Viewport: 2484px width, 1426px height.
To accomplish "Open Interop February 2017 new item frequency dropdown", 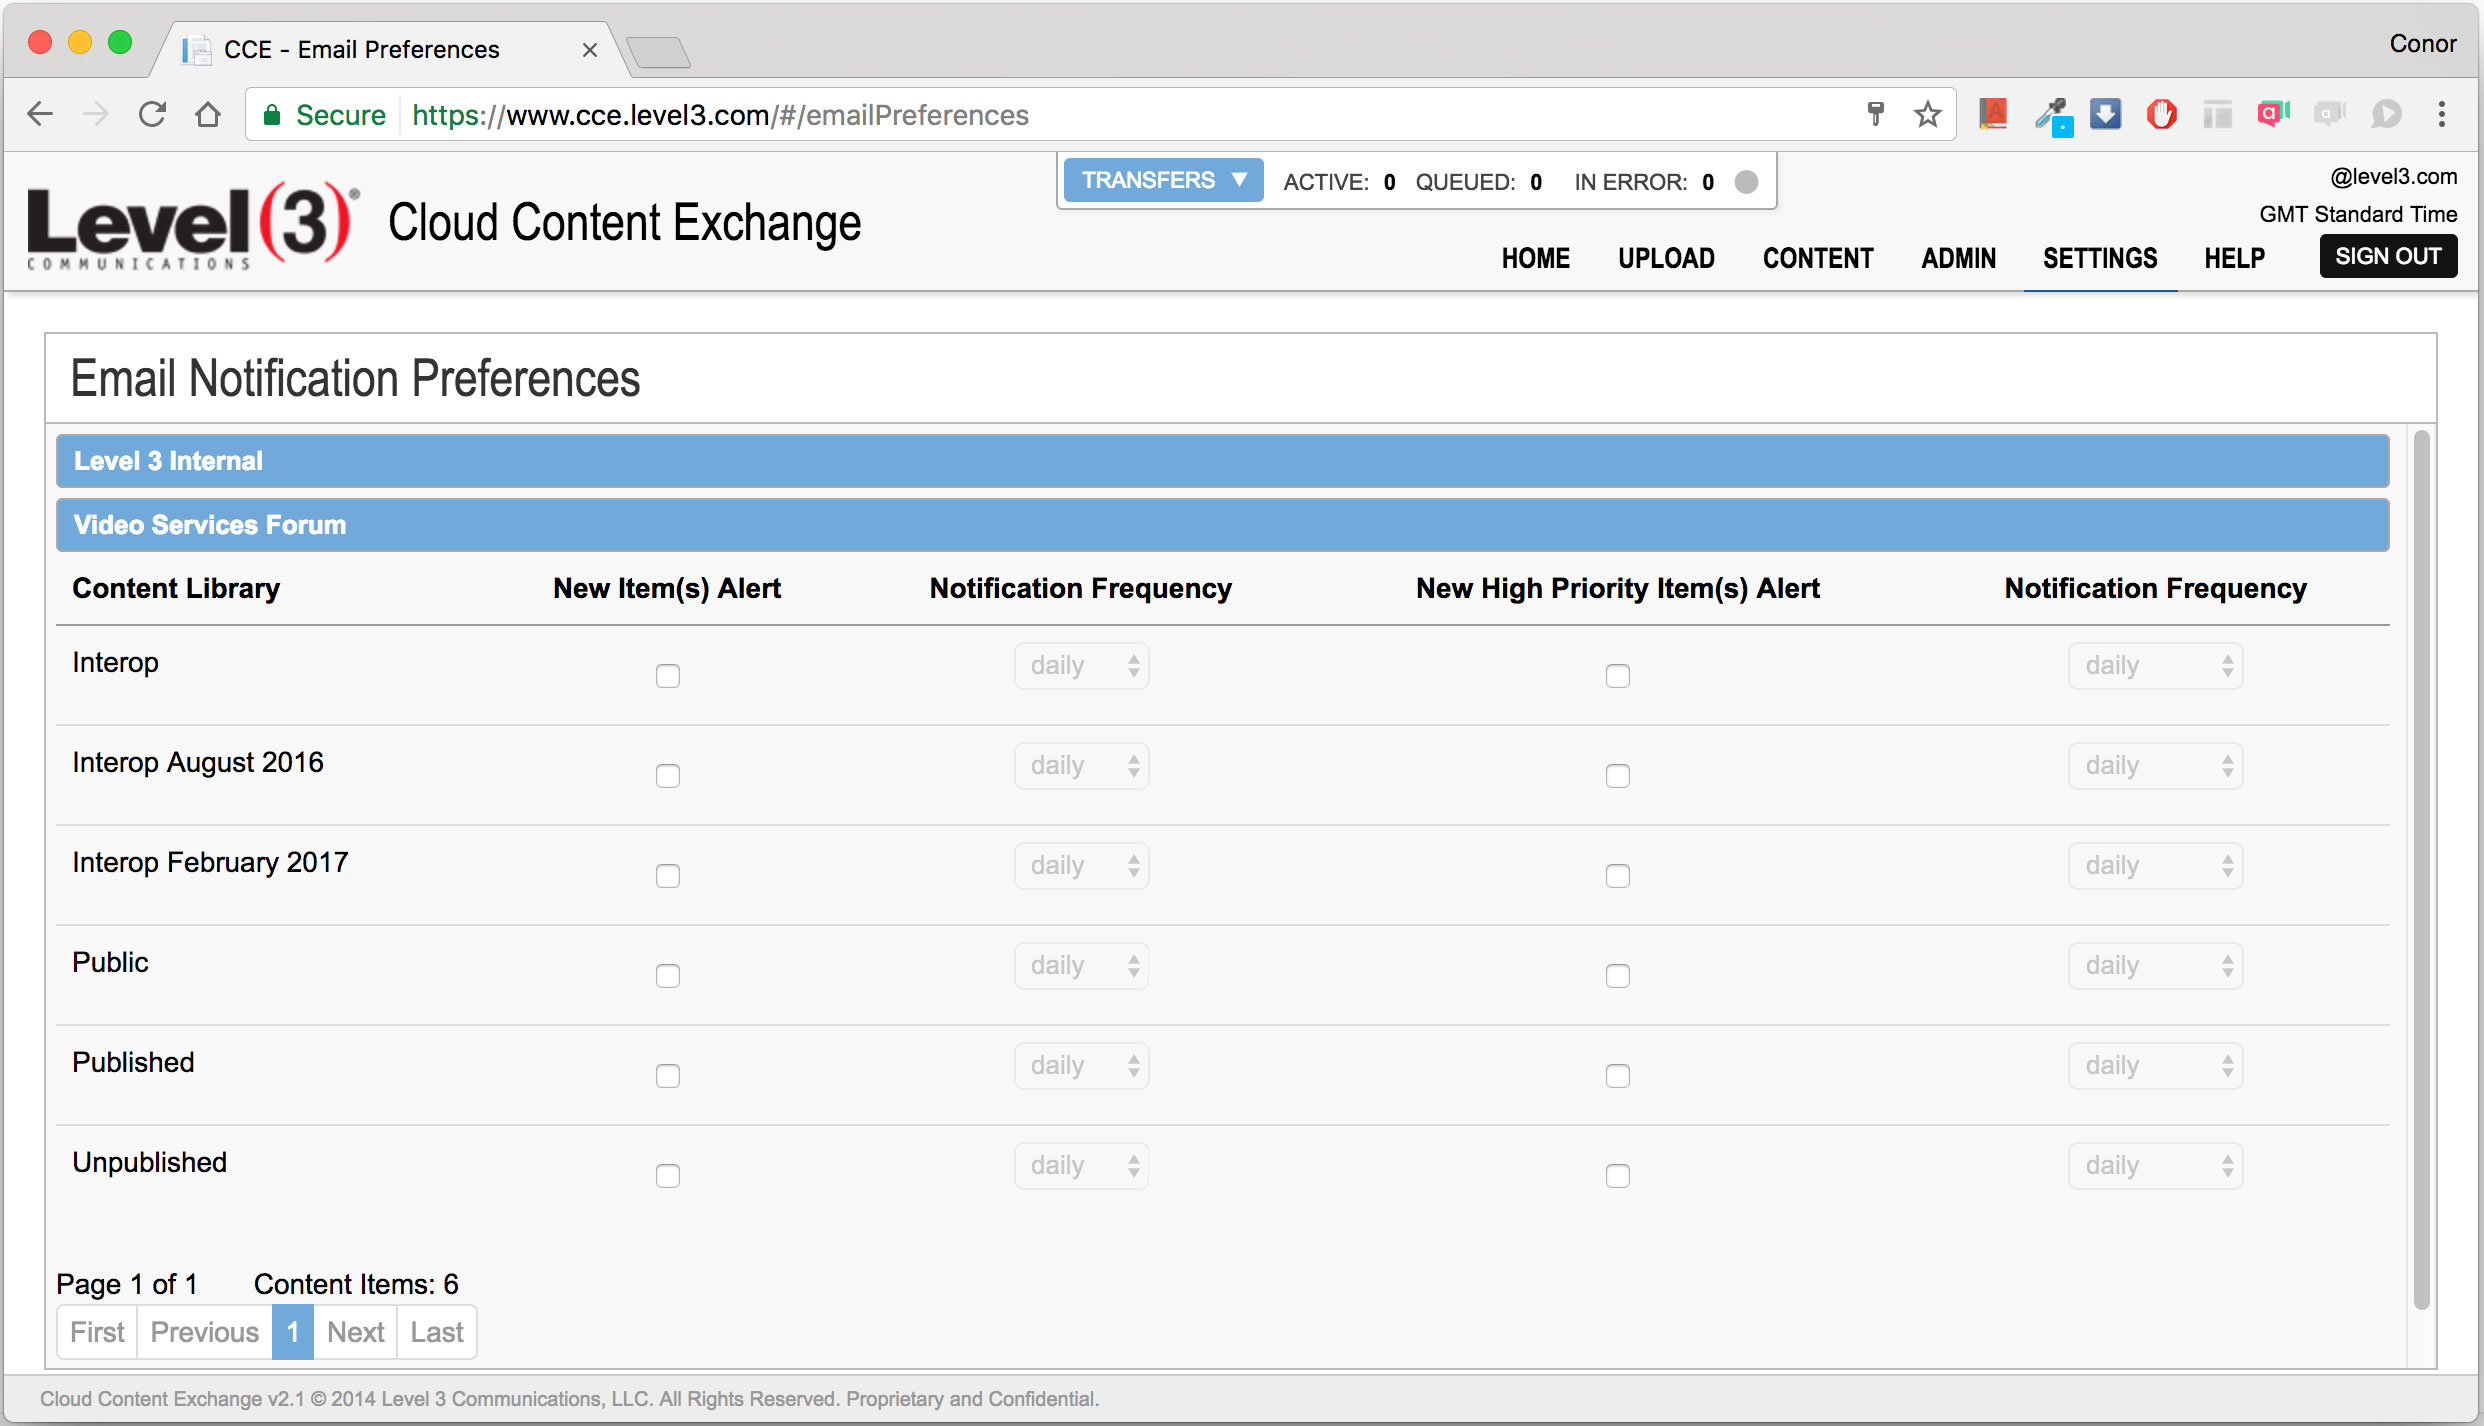I will point(1082,866).
